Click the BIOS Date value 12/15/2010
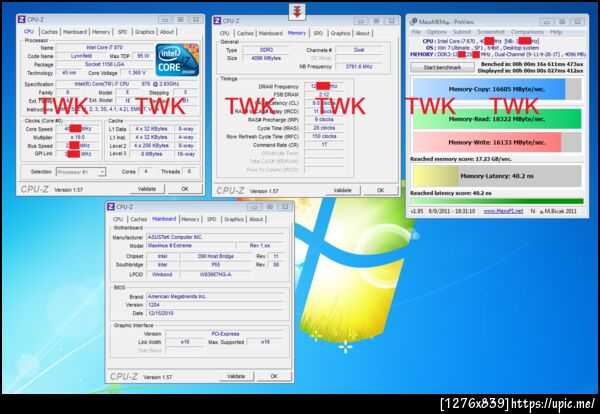The image size is (600, 414). tap(215, 313)
